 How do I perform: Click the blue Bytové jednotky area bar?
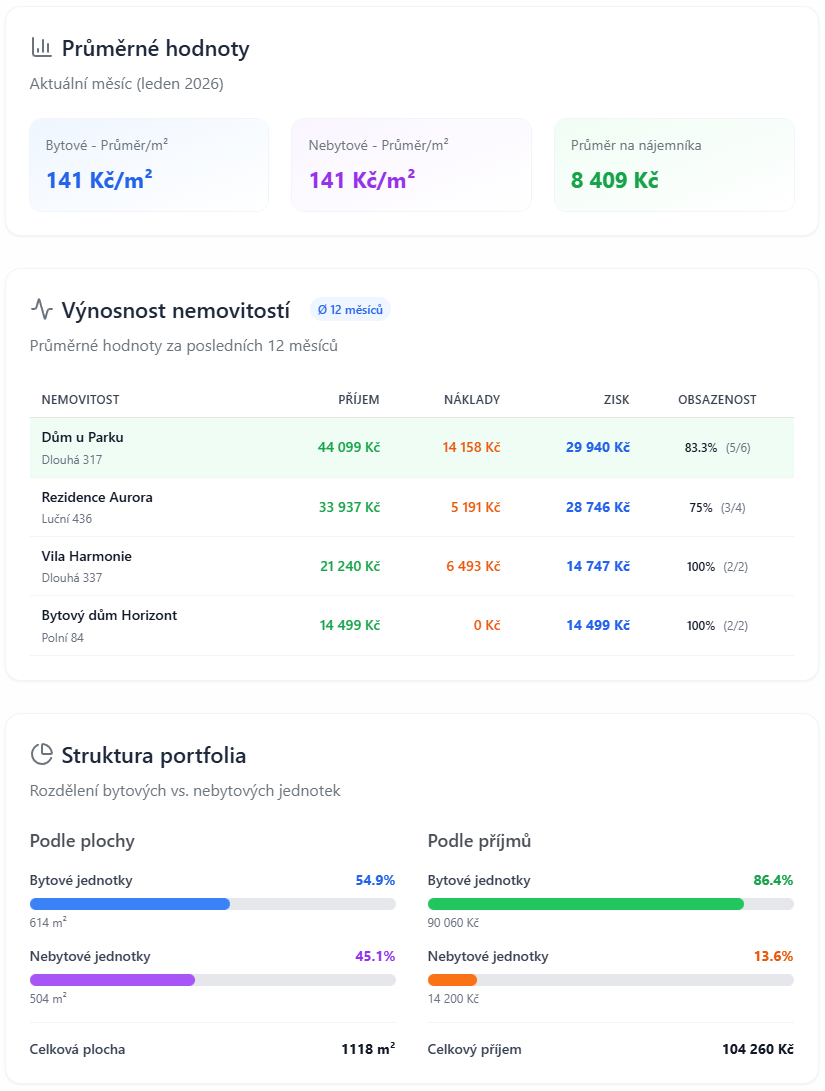pyautogui.click(x=128, y=903)
